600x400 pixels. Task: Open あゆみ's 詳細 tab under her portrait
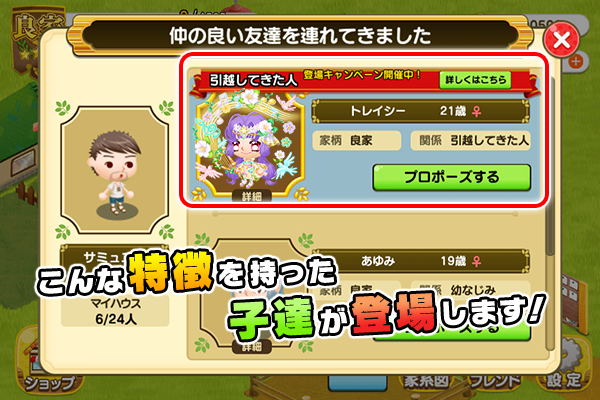click(251, 347)
